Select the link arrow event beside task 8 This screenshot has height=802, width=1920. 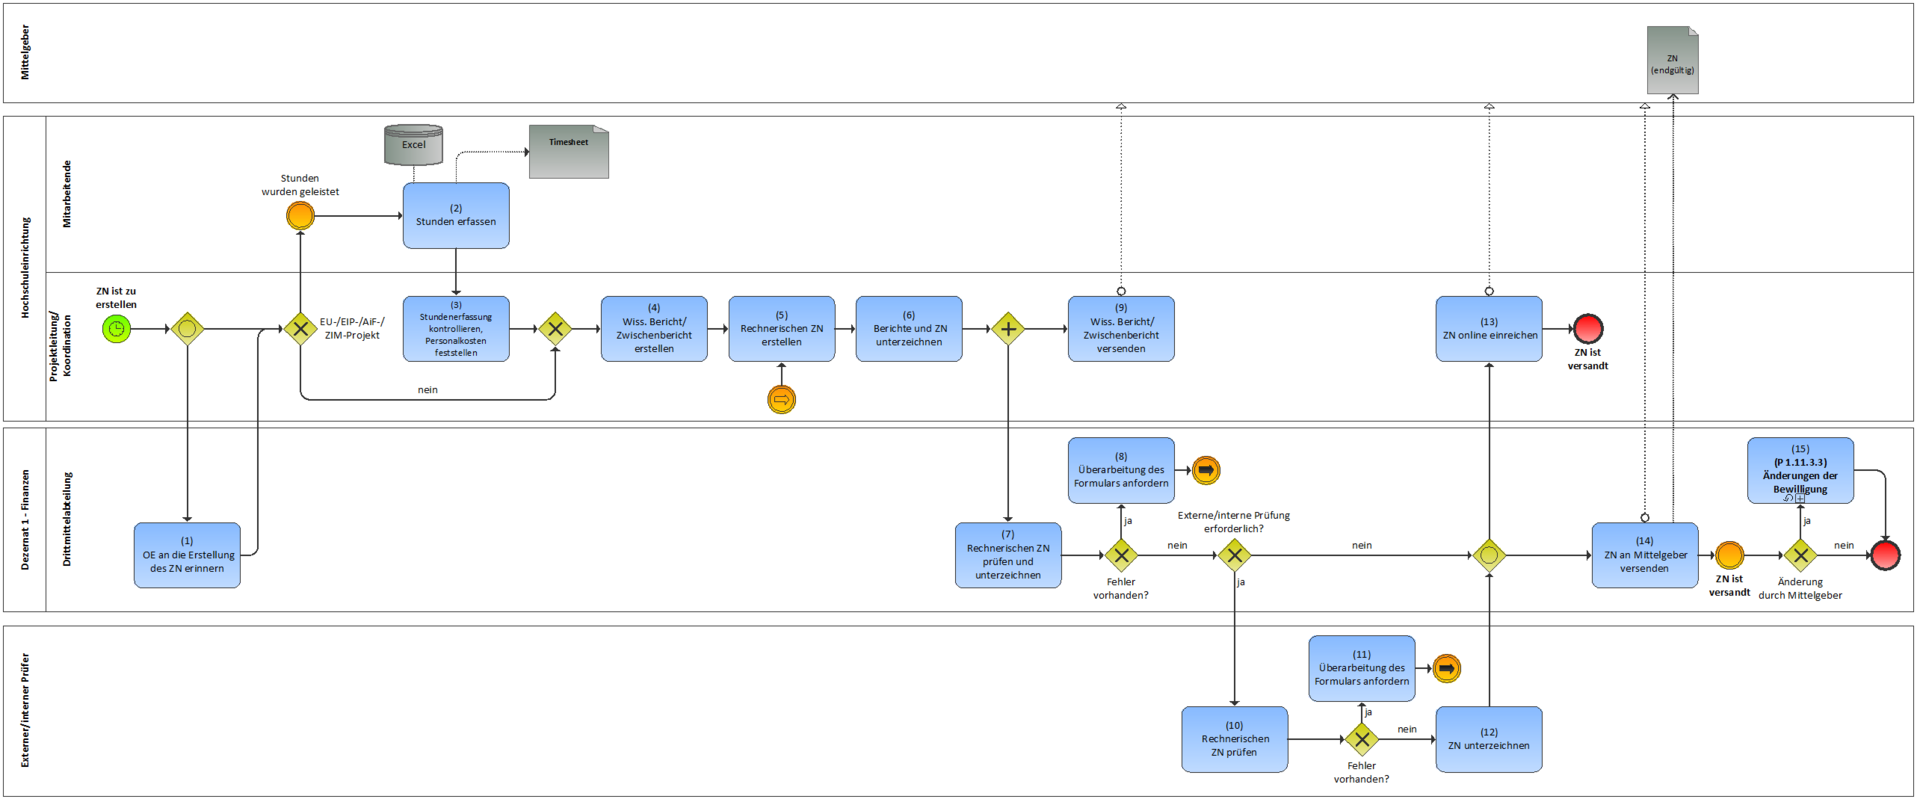1206,470
